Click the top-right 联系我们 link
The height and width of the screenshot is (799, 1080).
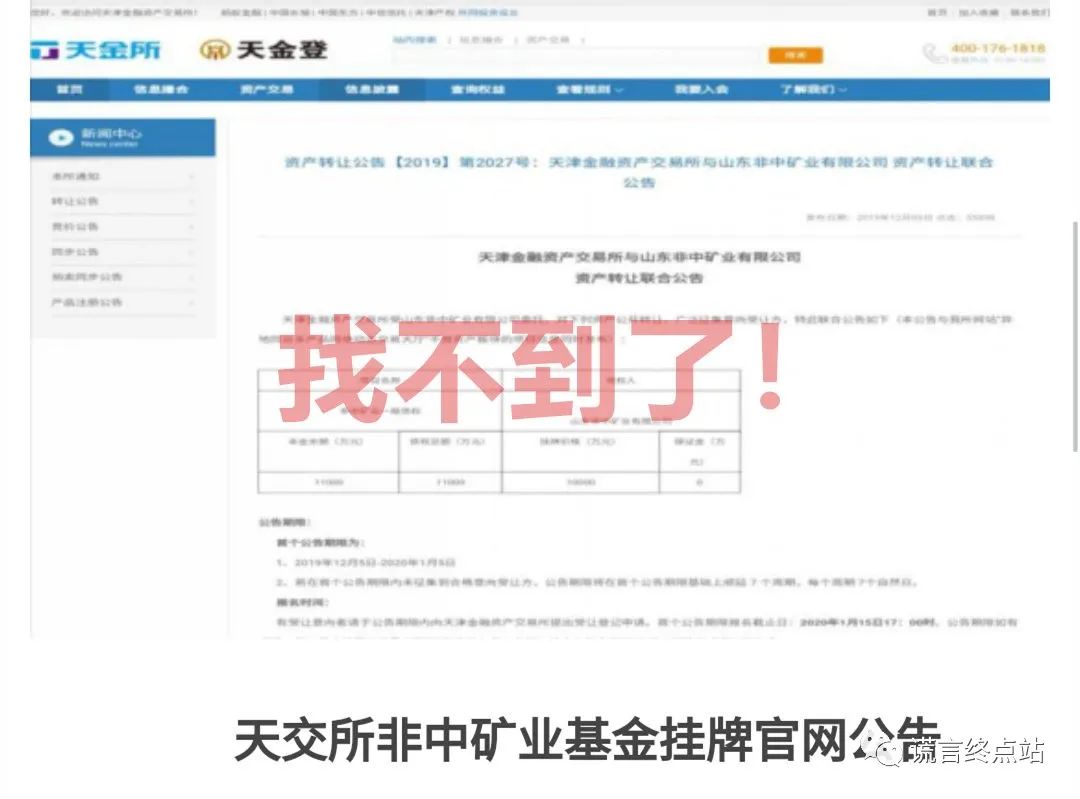point(1029,12)
